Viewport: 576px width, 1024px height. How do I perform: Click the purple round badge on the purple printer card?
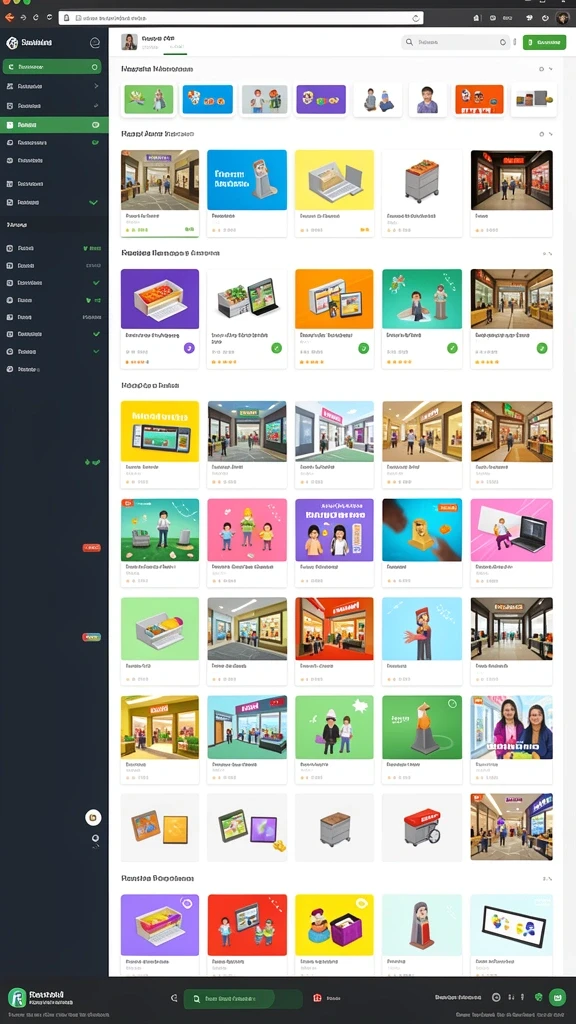pyautogui.click(x=189, y=348)
